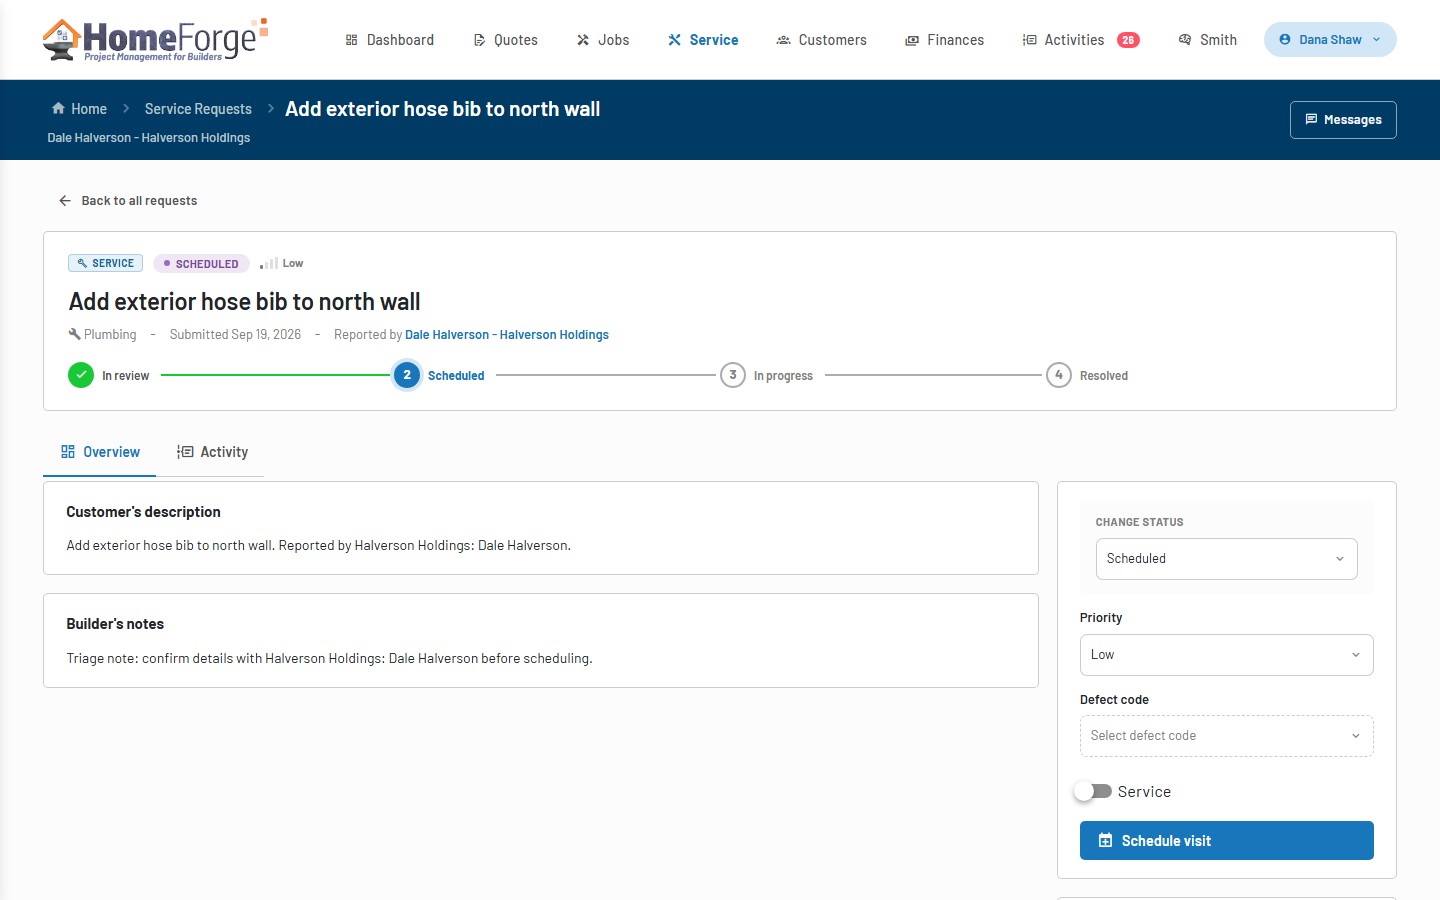Follow the Back to all requests link

tap(128, 201)
